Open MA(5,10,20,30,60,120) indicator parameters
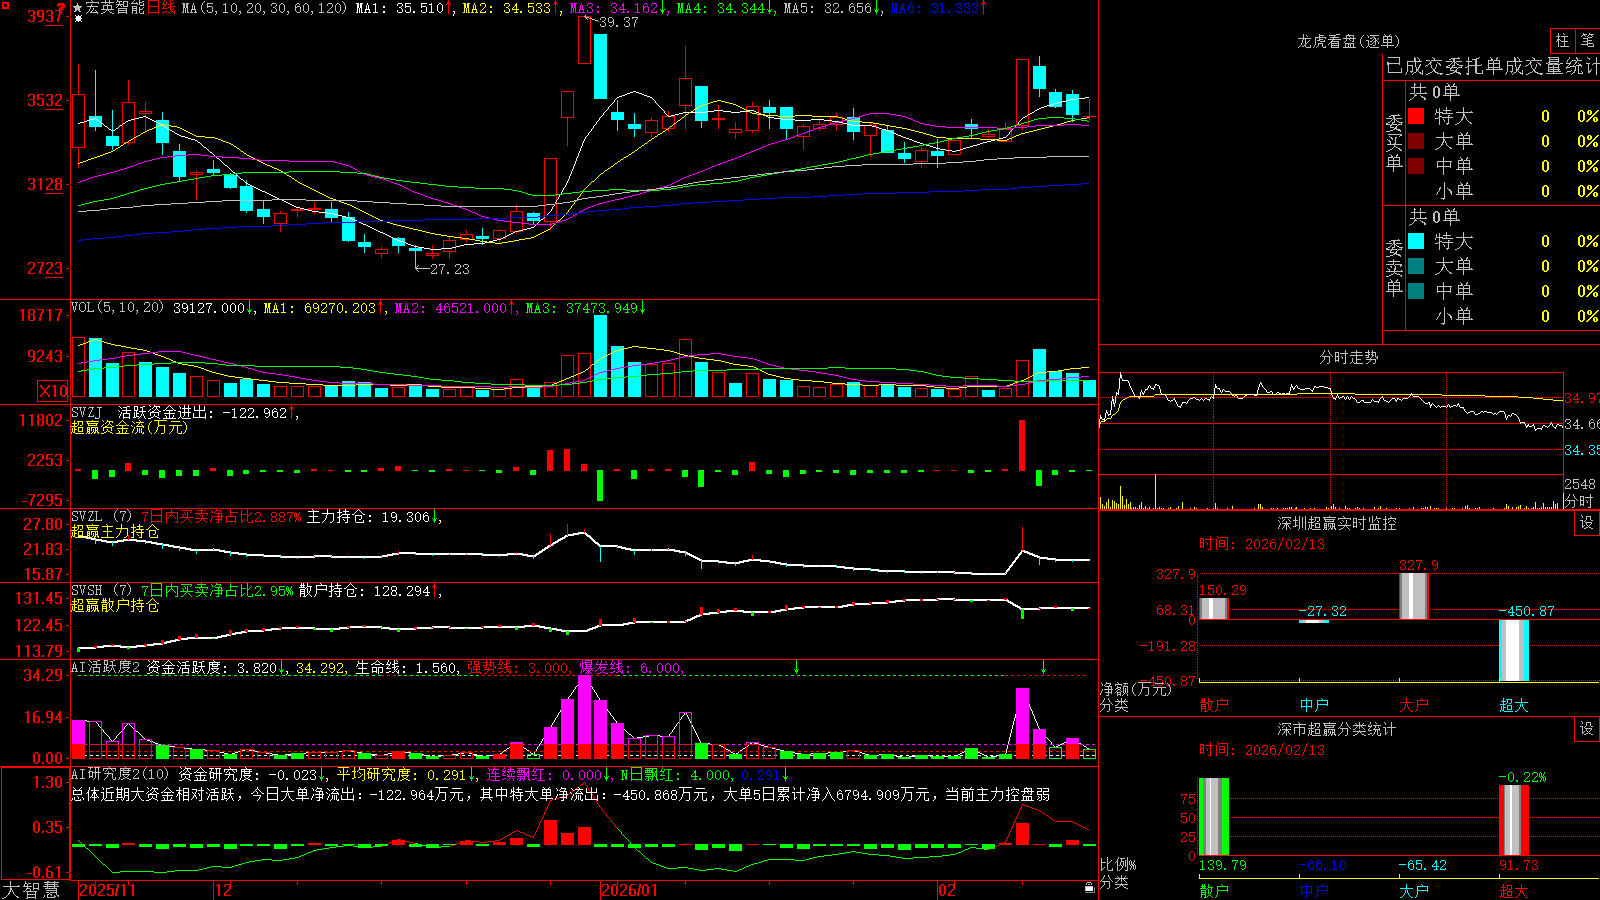The image size is (1600, 900). pyautogui.click(x=264, y=8)
